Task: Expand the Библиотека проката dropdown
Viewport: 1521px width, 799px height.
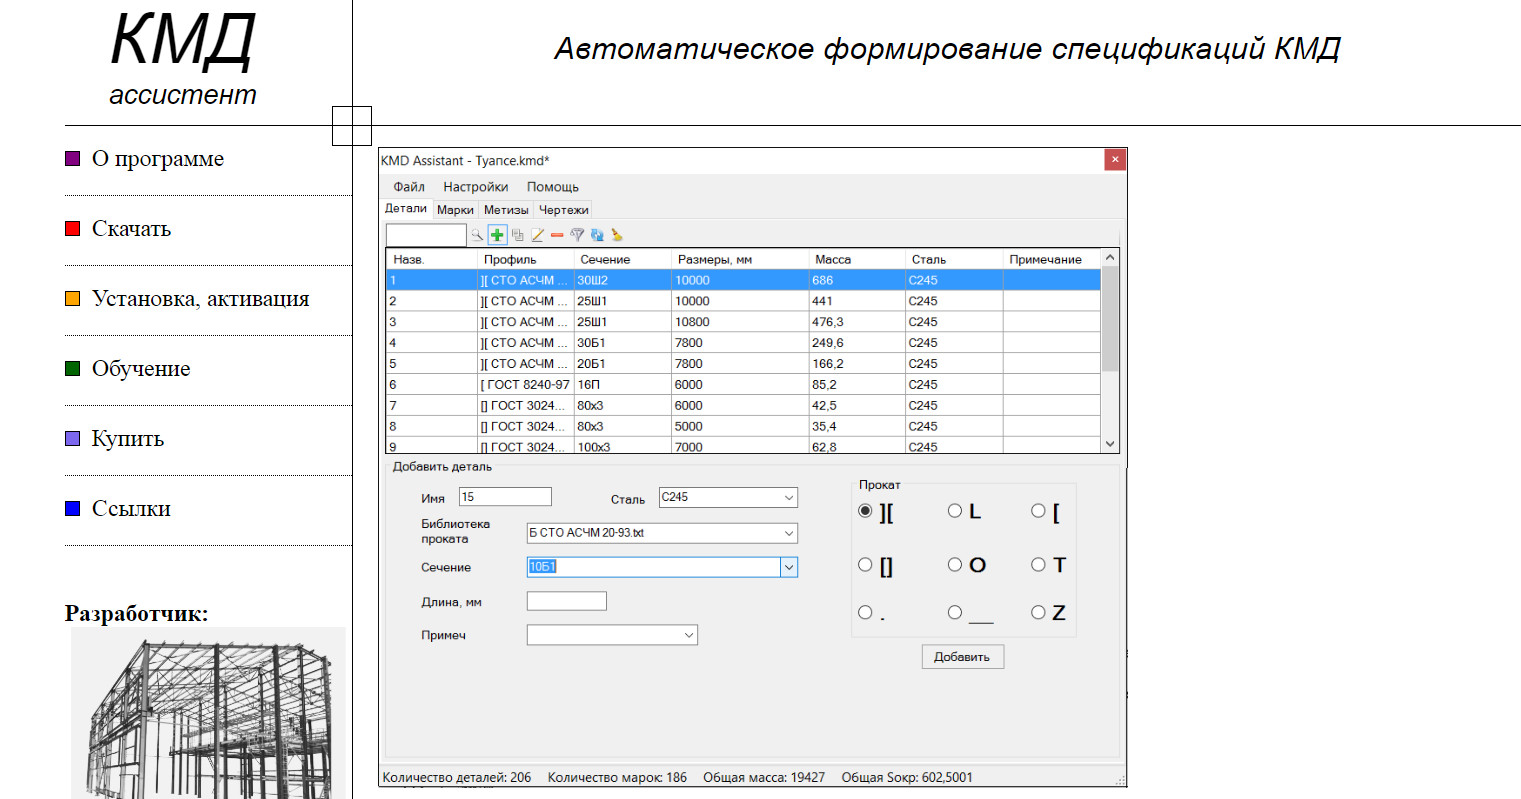Action: click(788, 533)
